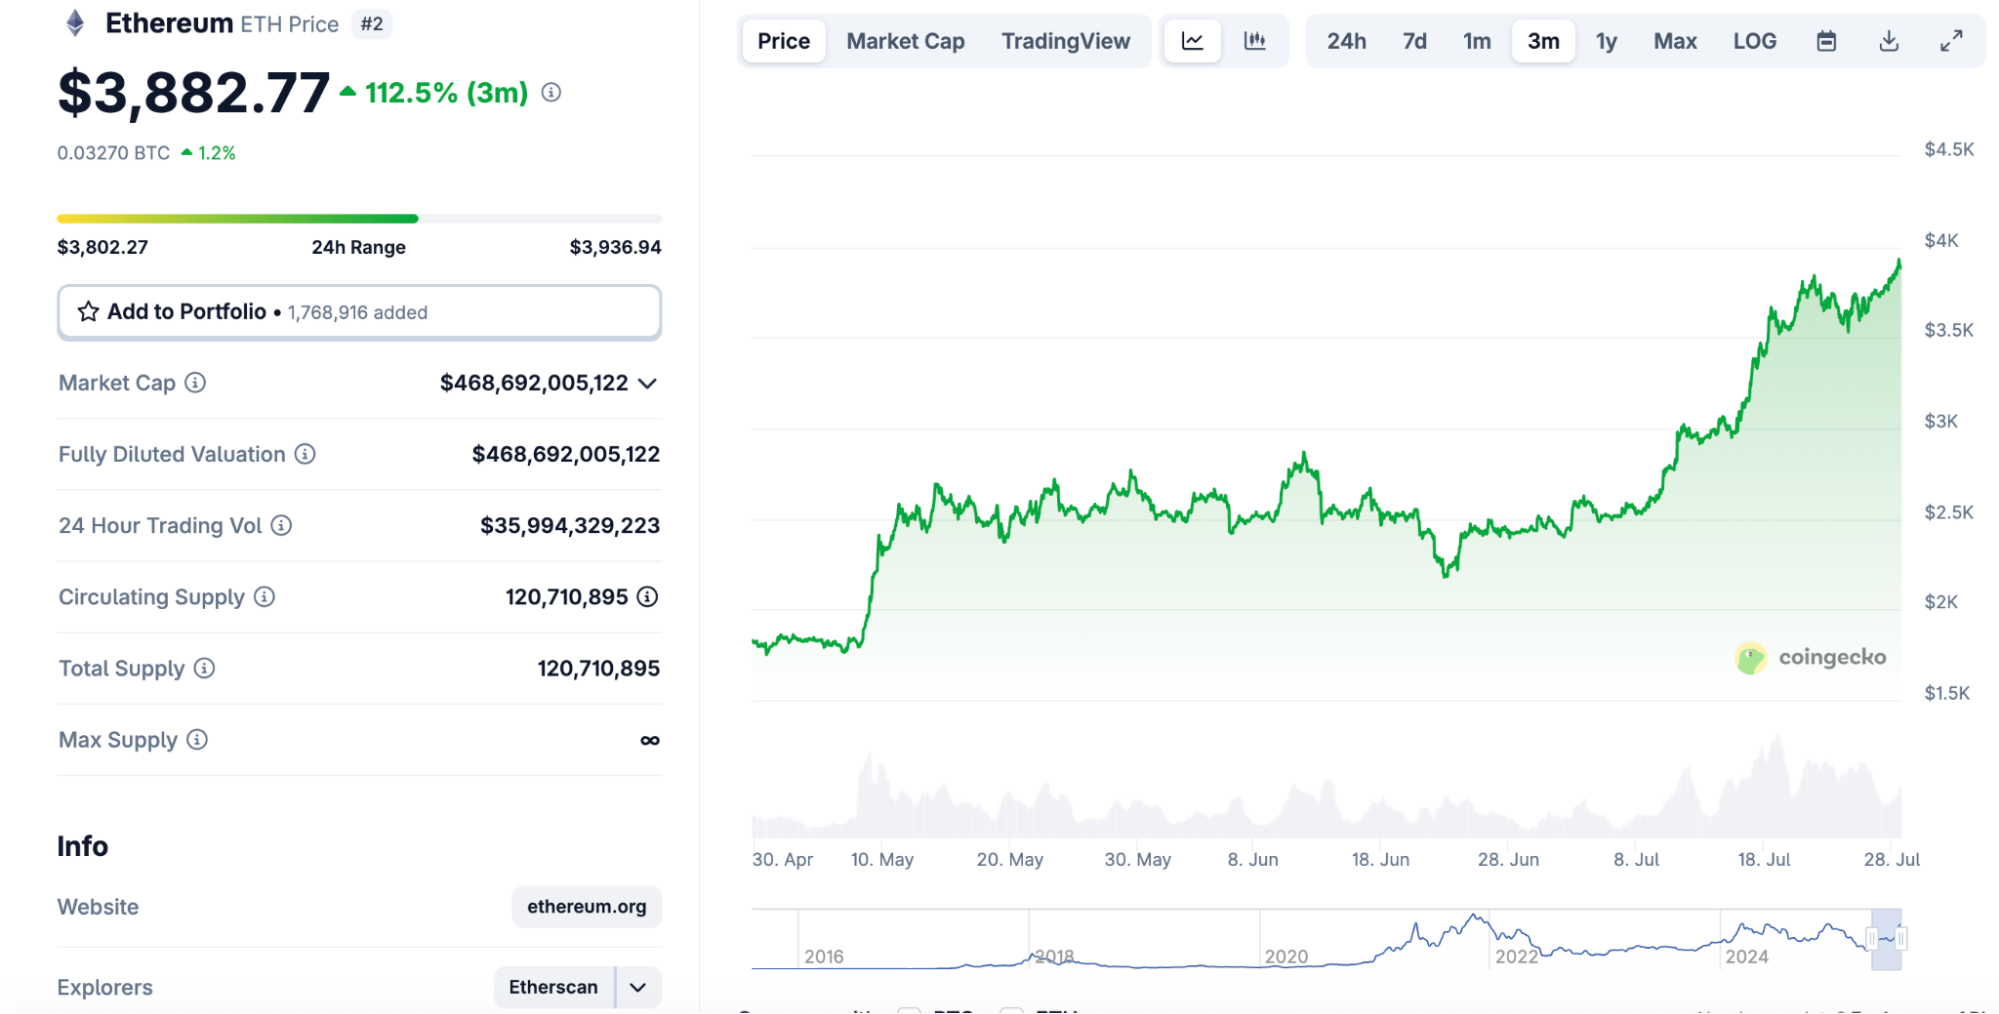Open ethereum.org website link
This screenshot has height=1014, width=1999.
coord(587,907)
